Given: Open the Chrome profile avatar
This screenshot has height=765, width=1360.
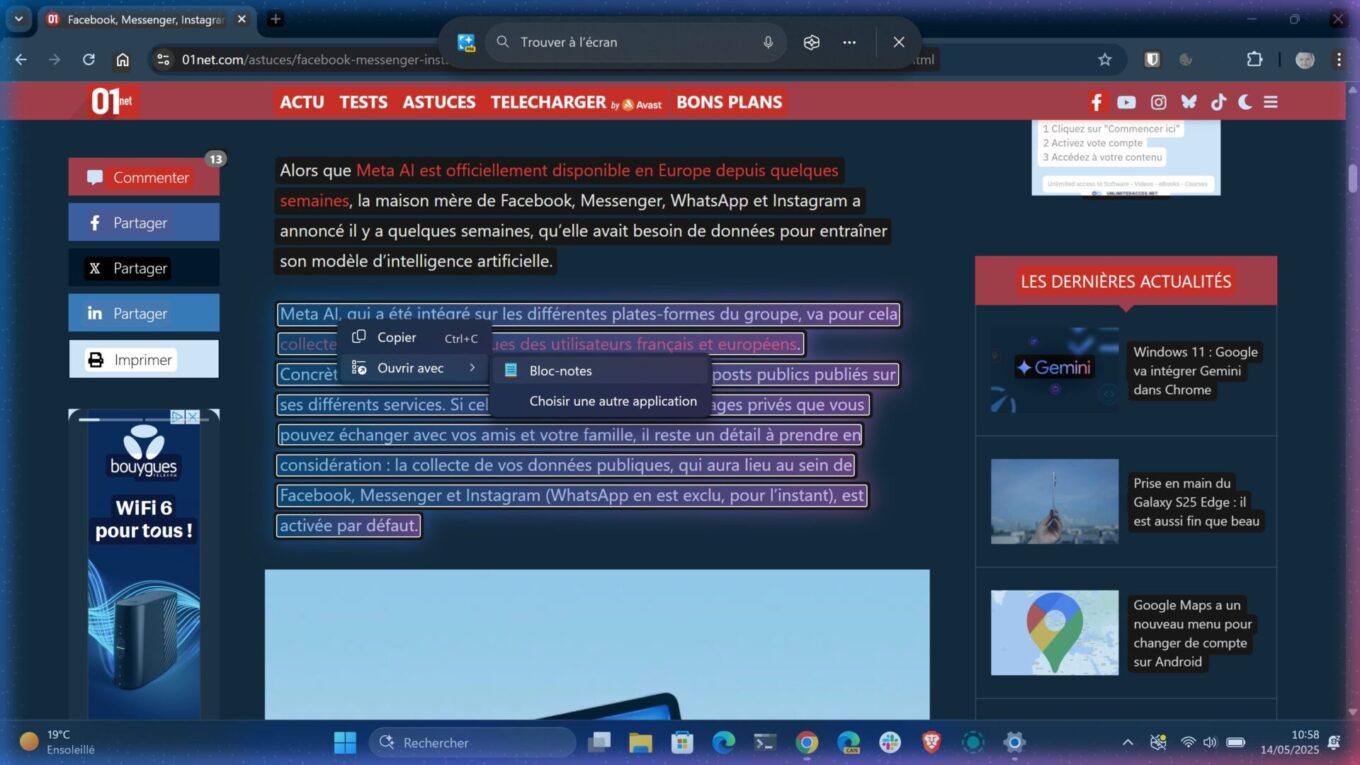Looking at the screenshot, I should click(x=1305, y=60).
